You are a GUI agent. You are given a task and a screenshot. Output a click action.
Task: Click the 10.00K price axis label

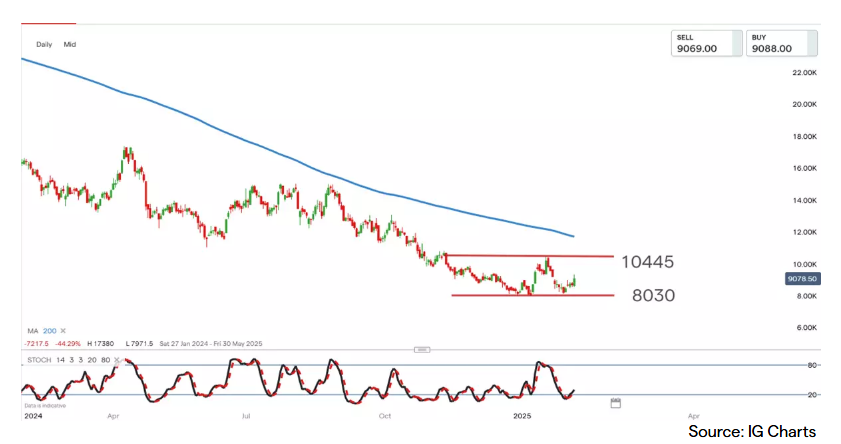point(805,264)
